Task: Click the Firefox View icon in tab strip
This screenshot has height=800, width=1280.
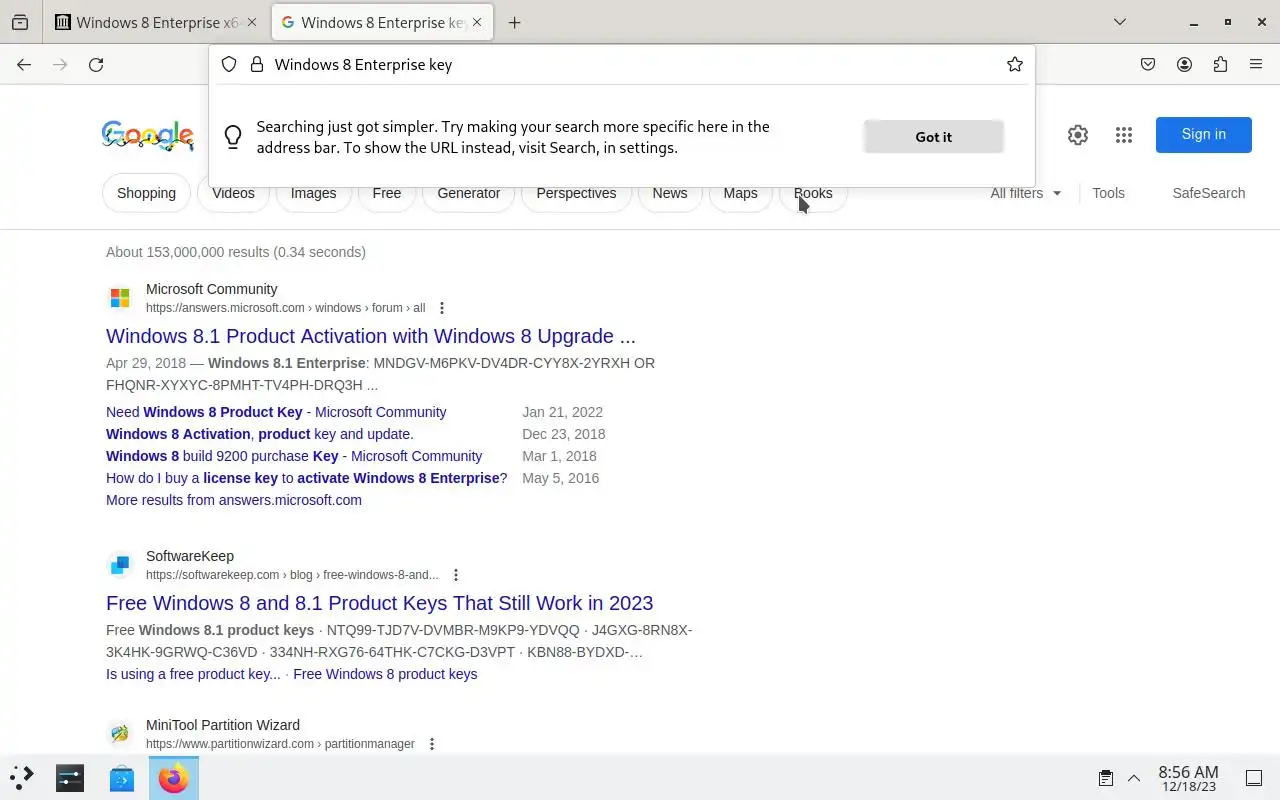Action: (x=20, y=22)
